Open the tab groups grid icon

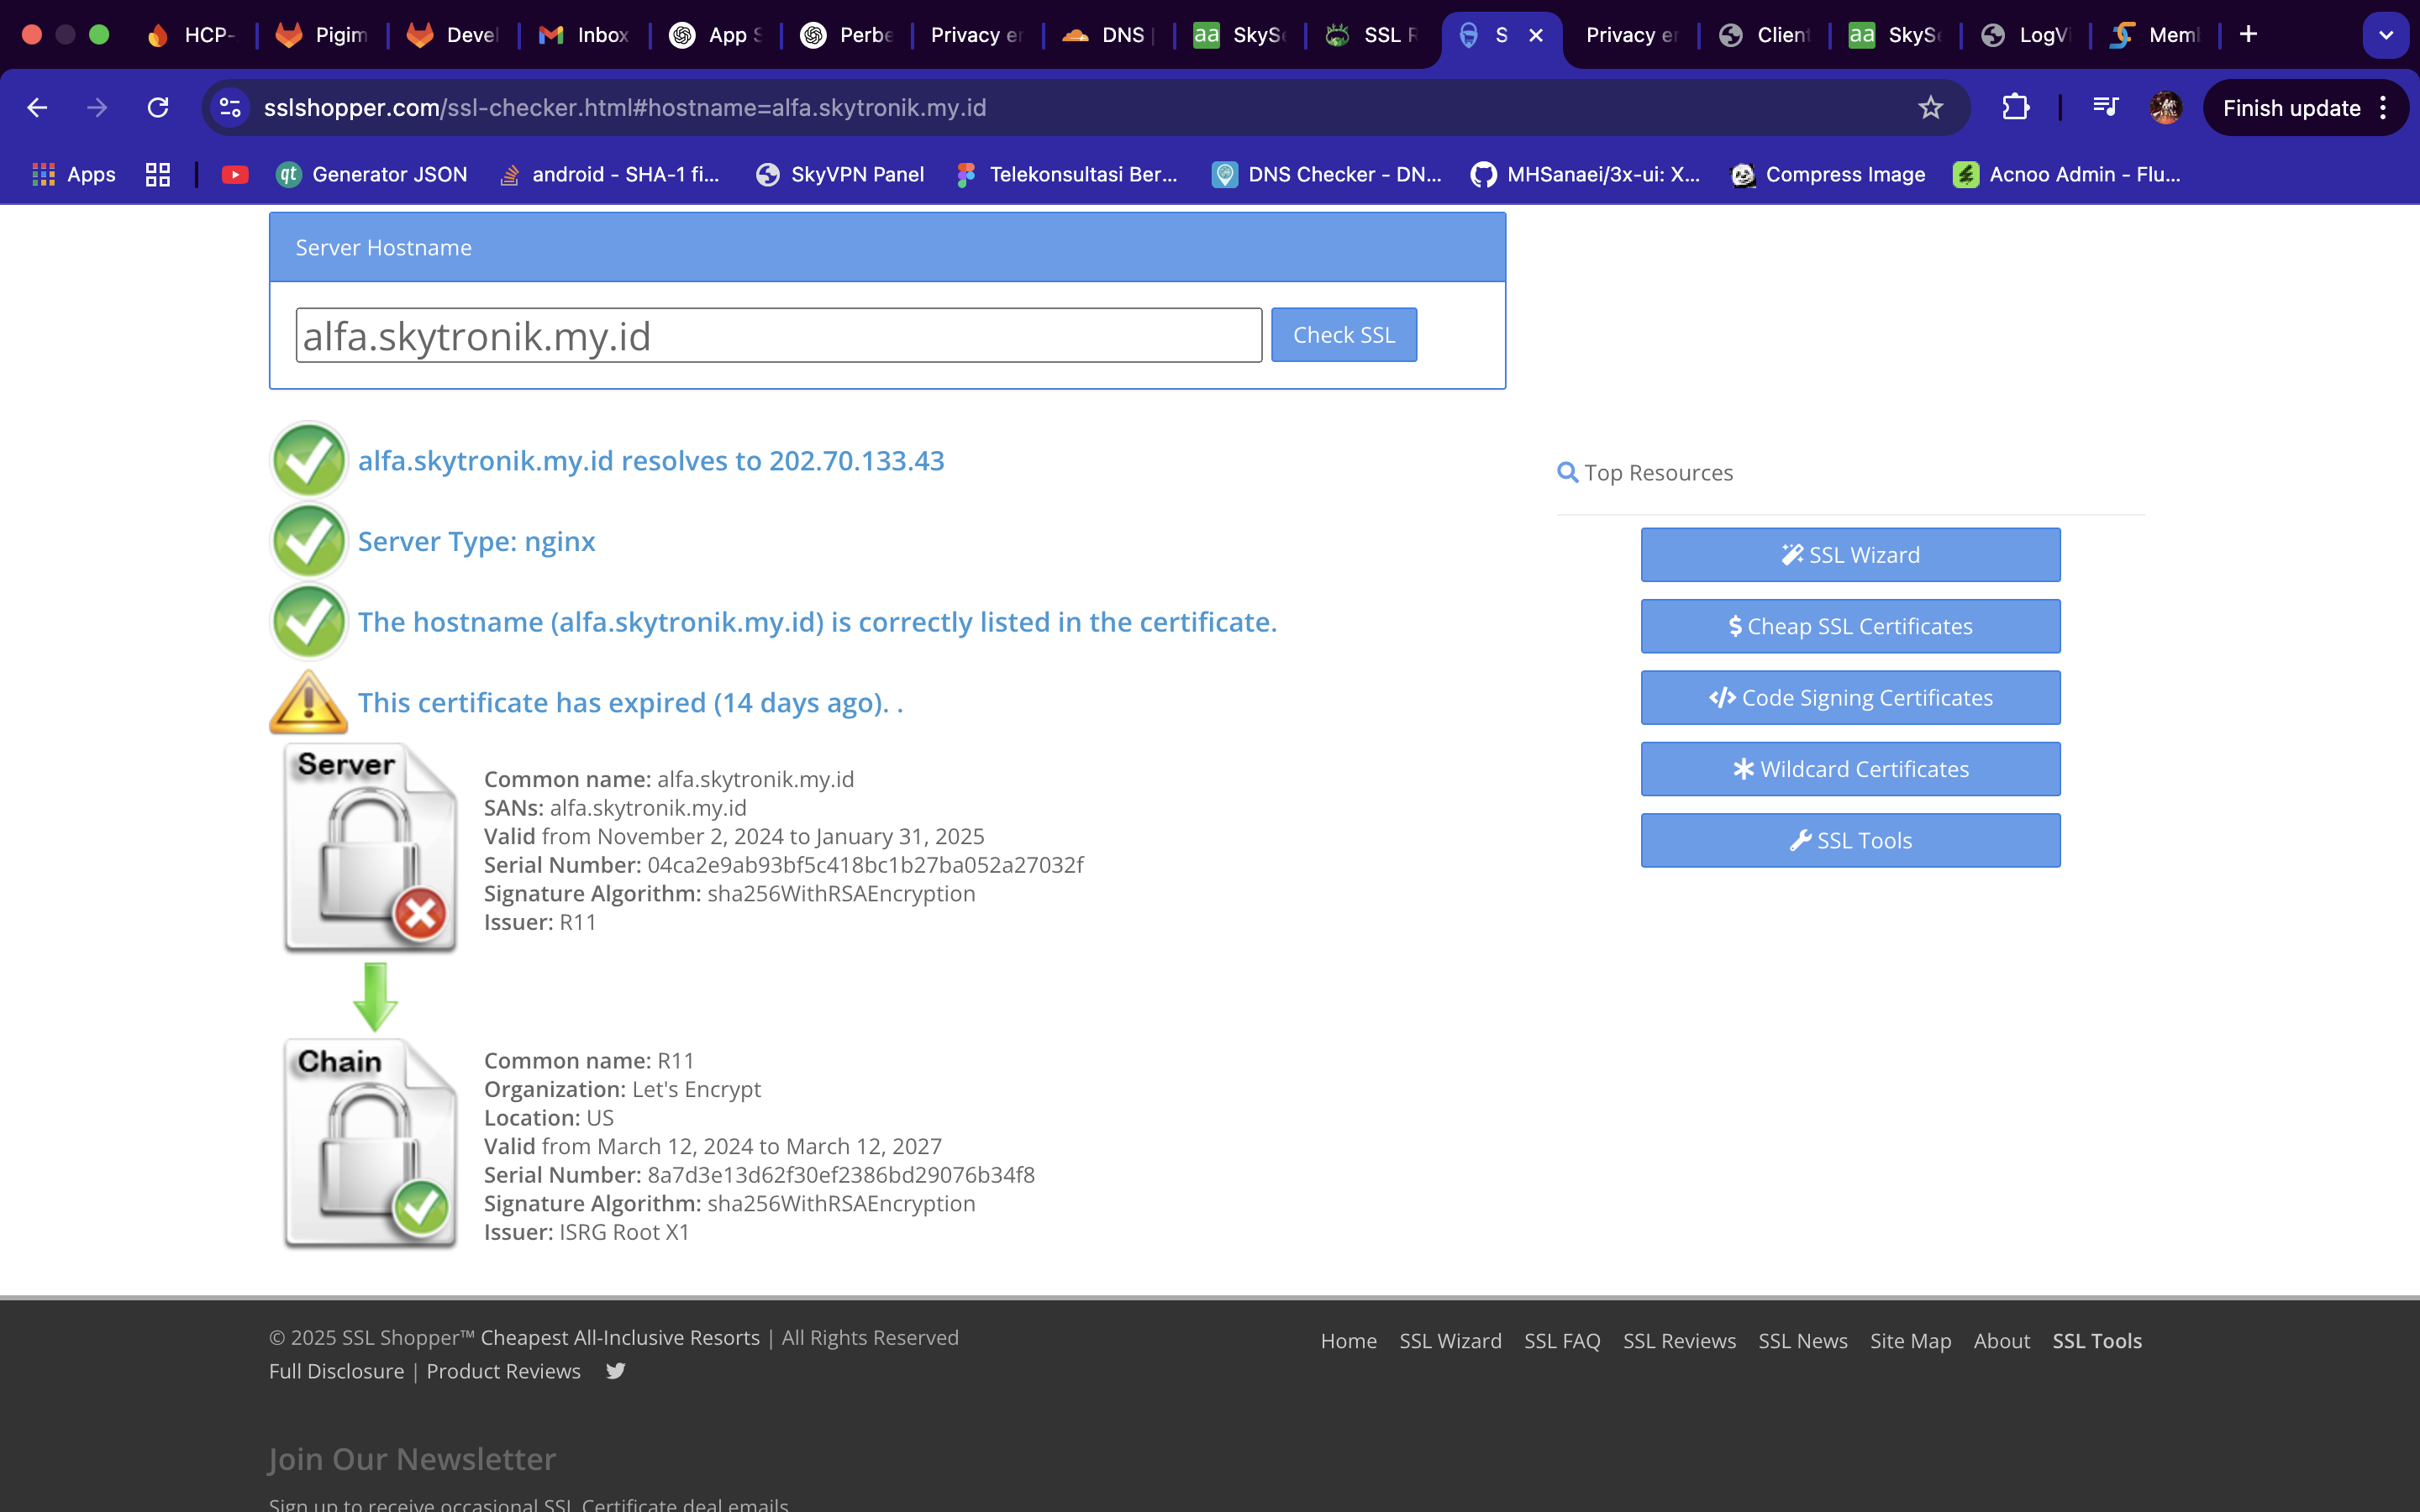coord(158,175)
